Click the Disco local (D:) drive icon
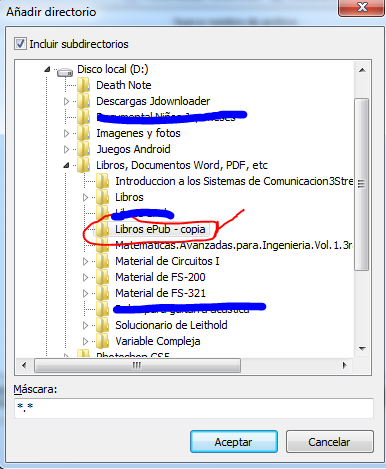 click(65, 71)
